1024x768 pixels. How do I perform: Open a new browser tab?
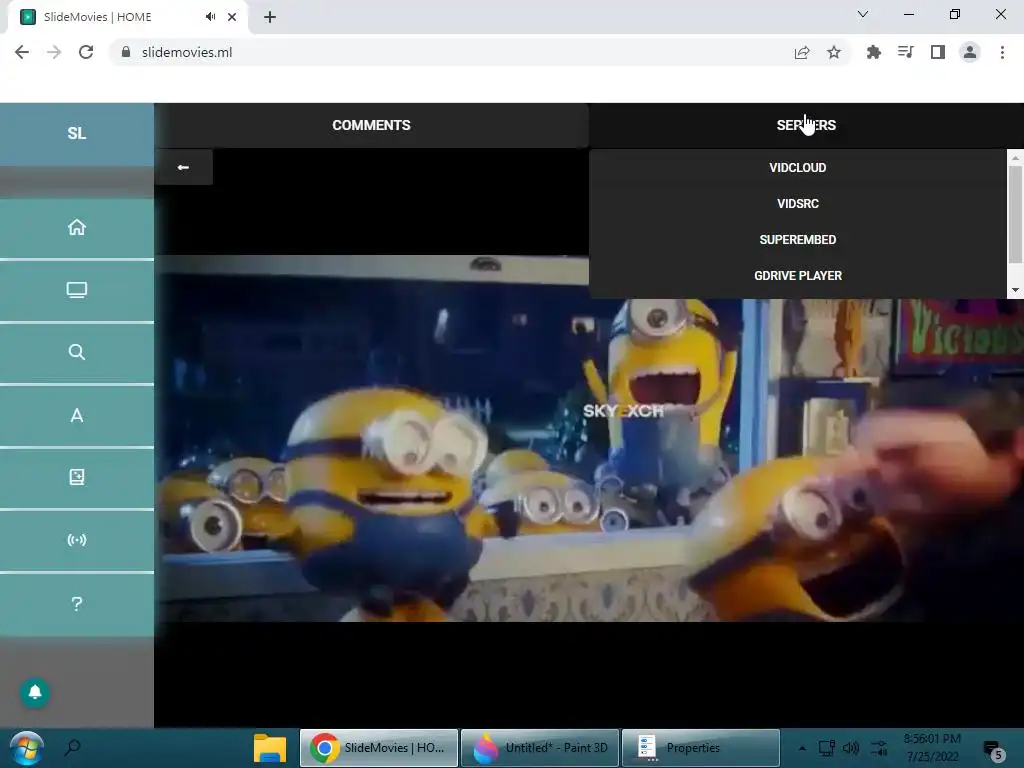pyautogui.click(x=270, y=17)
